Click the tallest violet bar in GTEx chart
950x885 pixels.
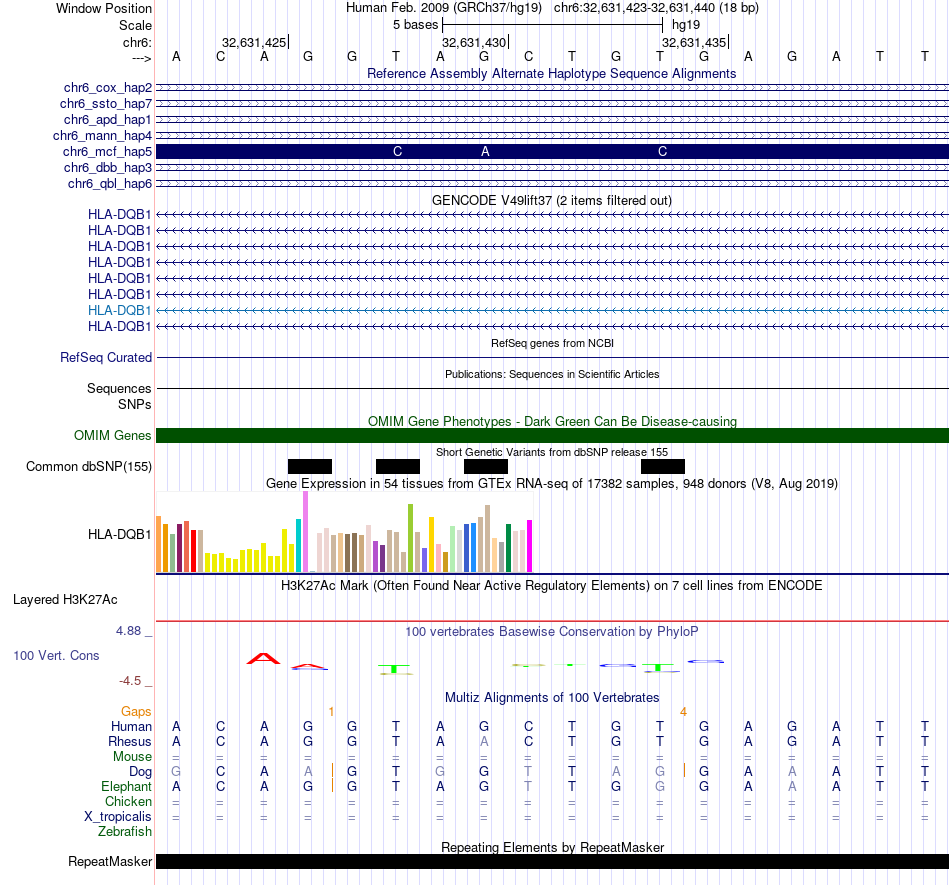[x=305, y=531]
